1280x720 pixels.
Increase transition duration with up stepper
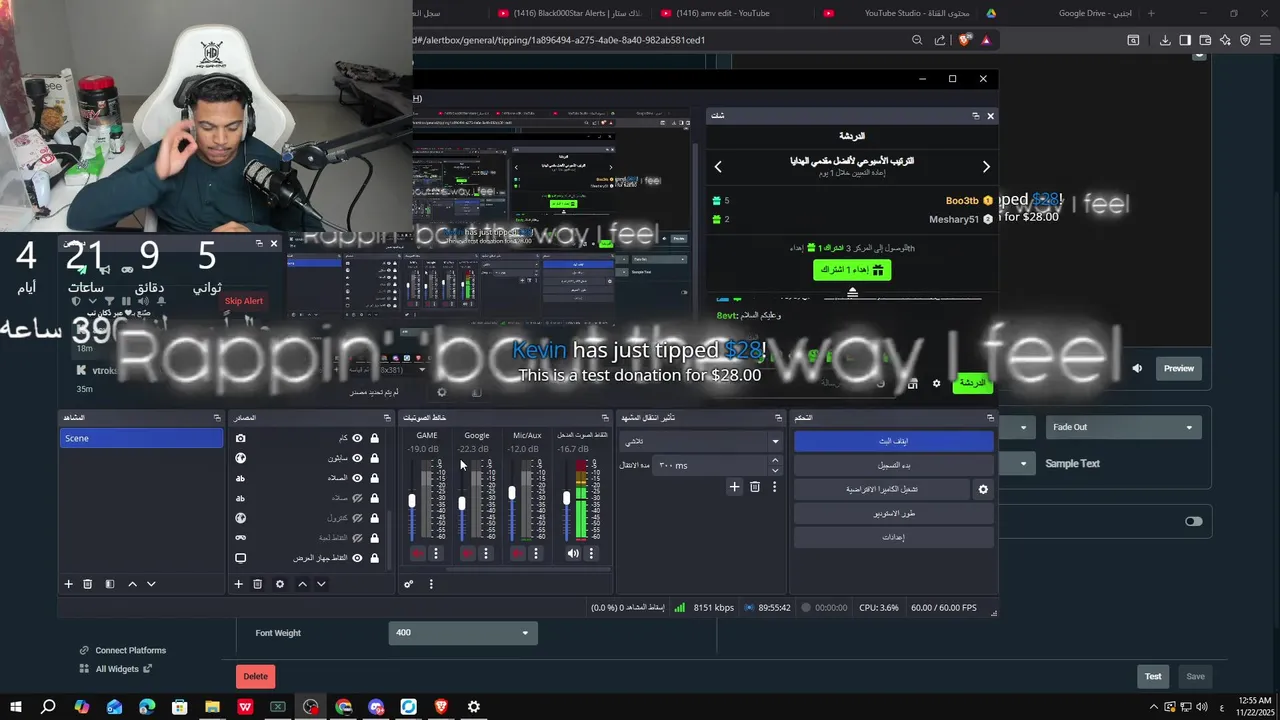775,460
